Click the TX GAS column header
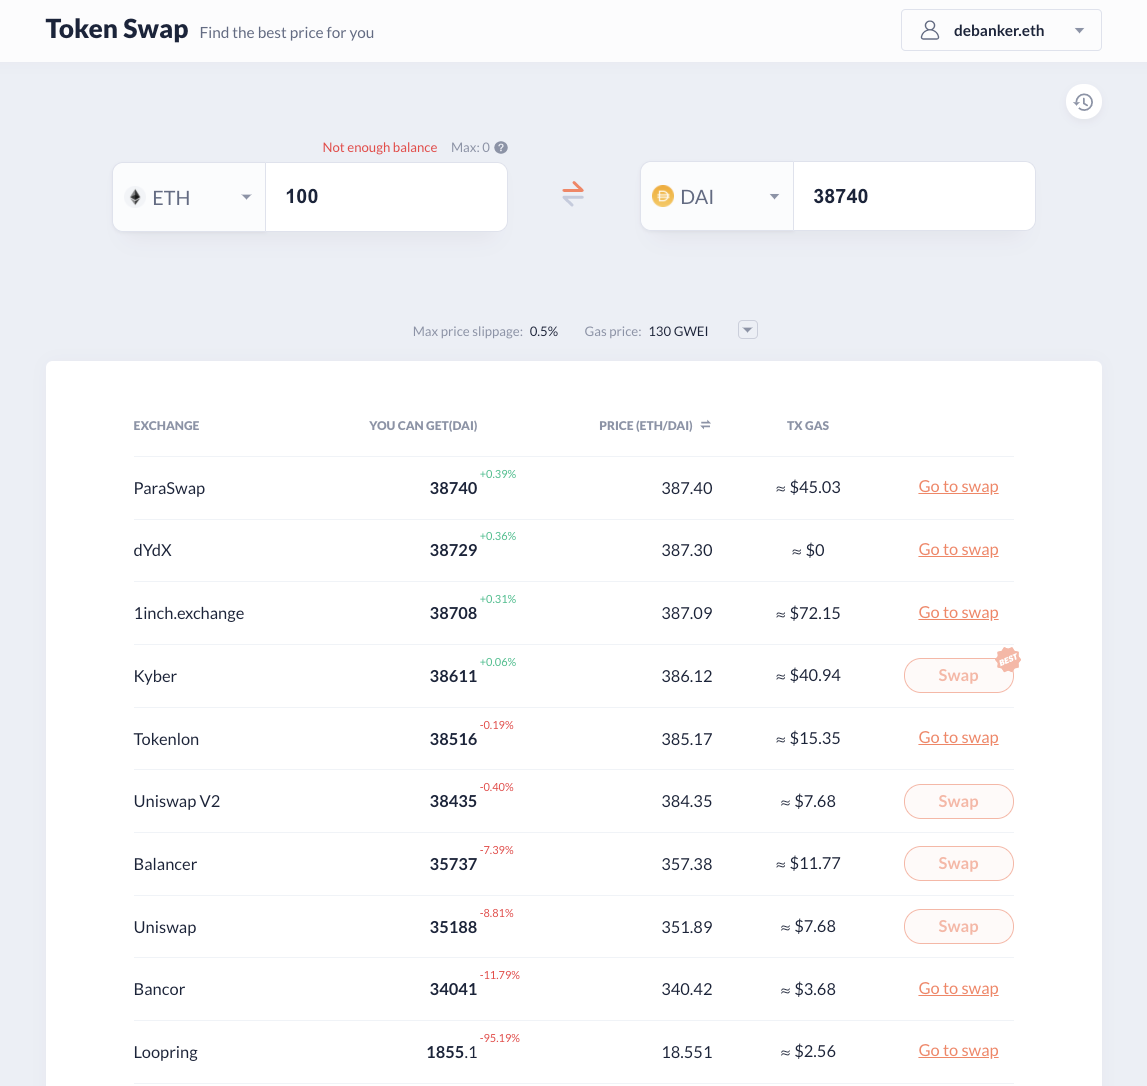This screenshot has width=1147, height=1086. pos(808,426)
